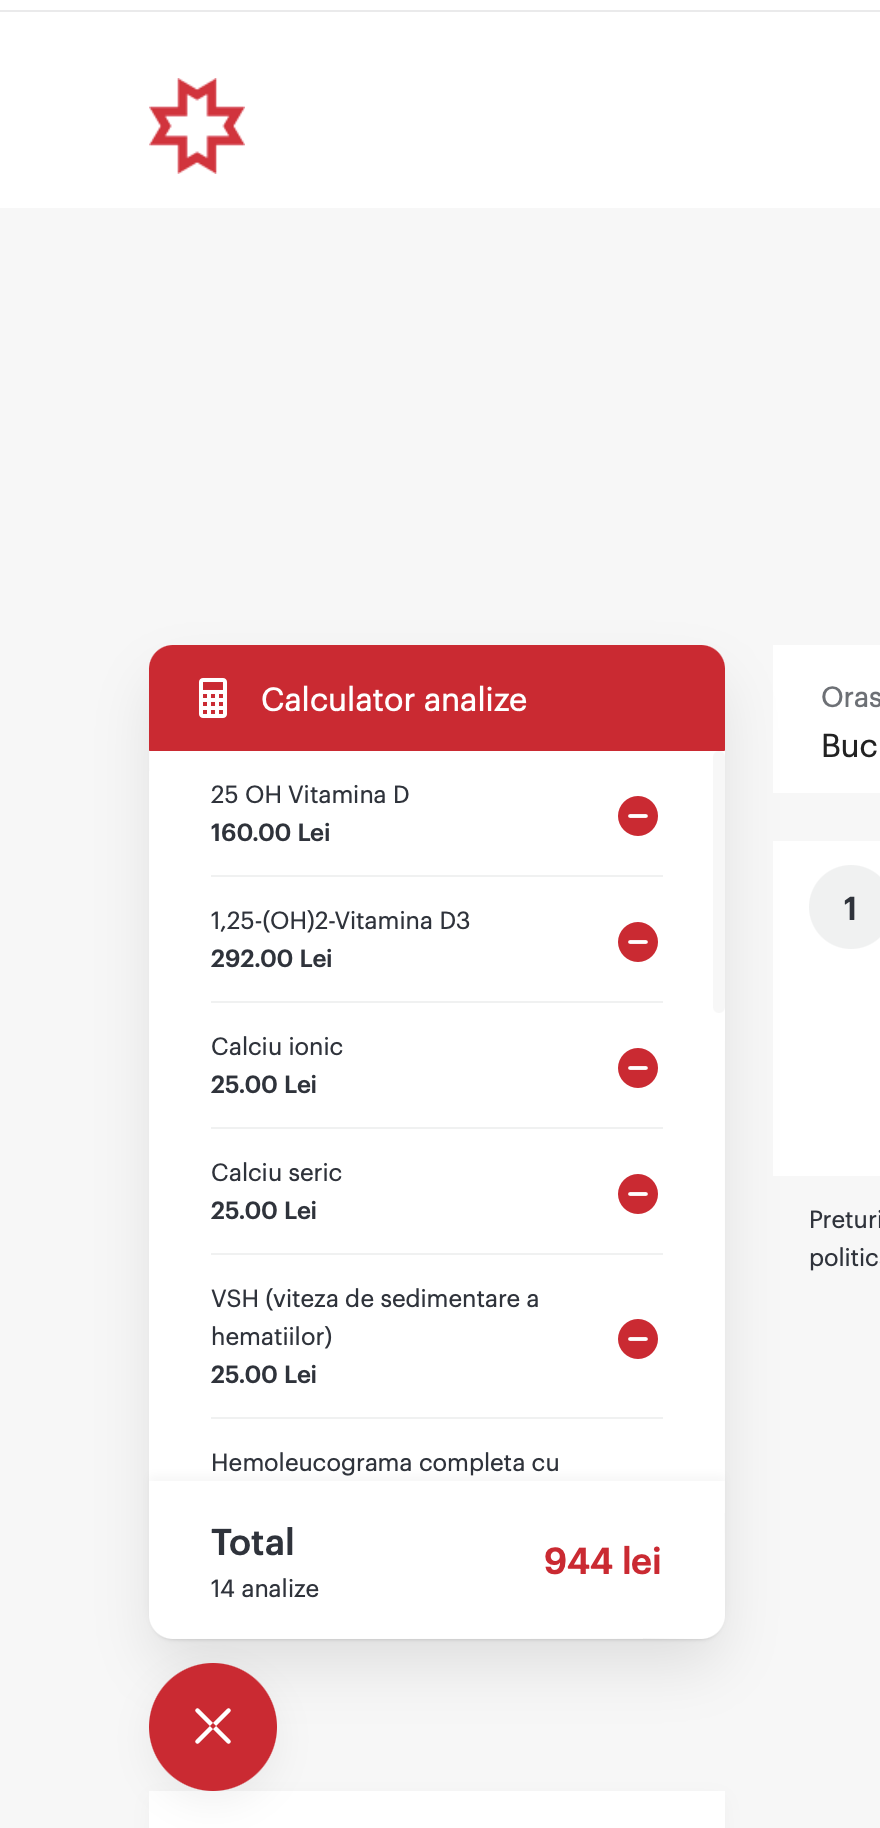Open the red star logo homepage
Screen dimensions: 880x1828
click(x=197, y=126)
